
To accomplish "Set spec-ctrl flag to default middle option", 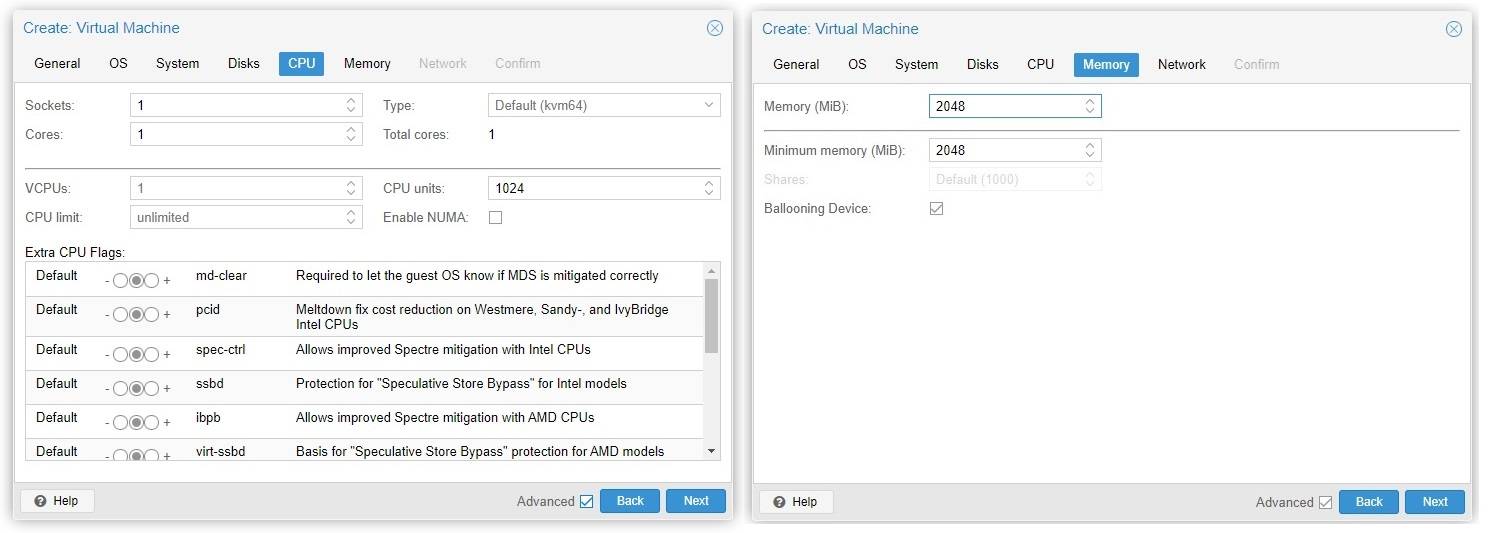I will pos(136,355).
